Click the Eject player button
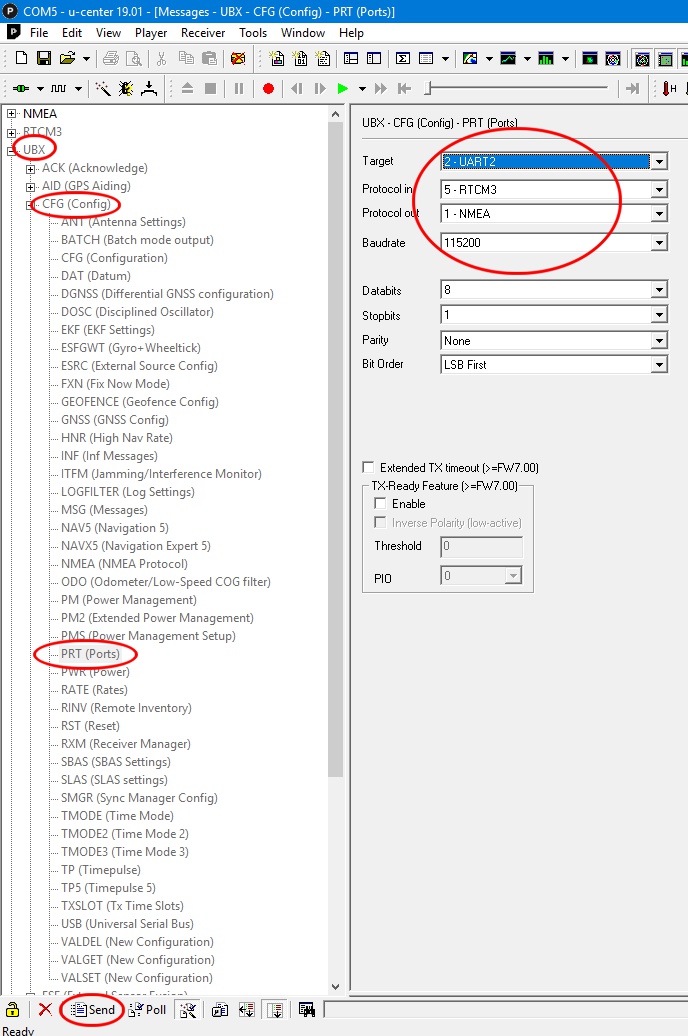The width and height of the screenshot is (688, 1036). coord(188,89)
